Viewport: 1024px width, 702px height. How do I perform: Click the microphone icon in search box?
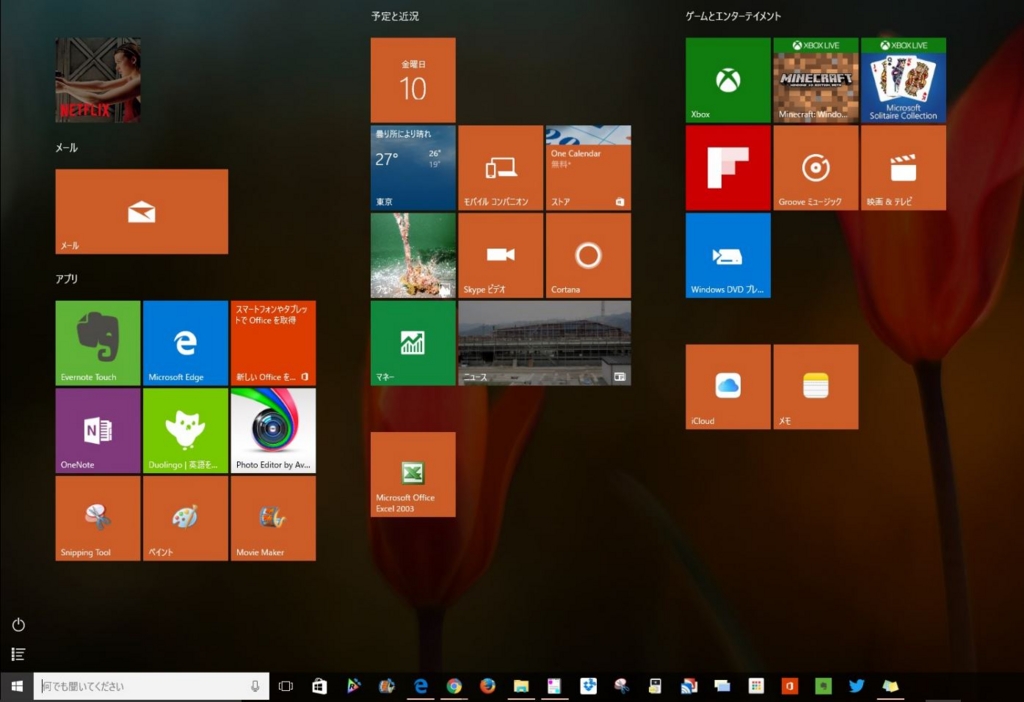click(255, 686)
